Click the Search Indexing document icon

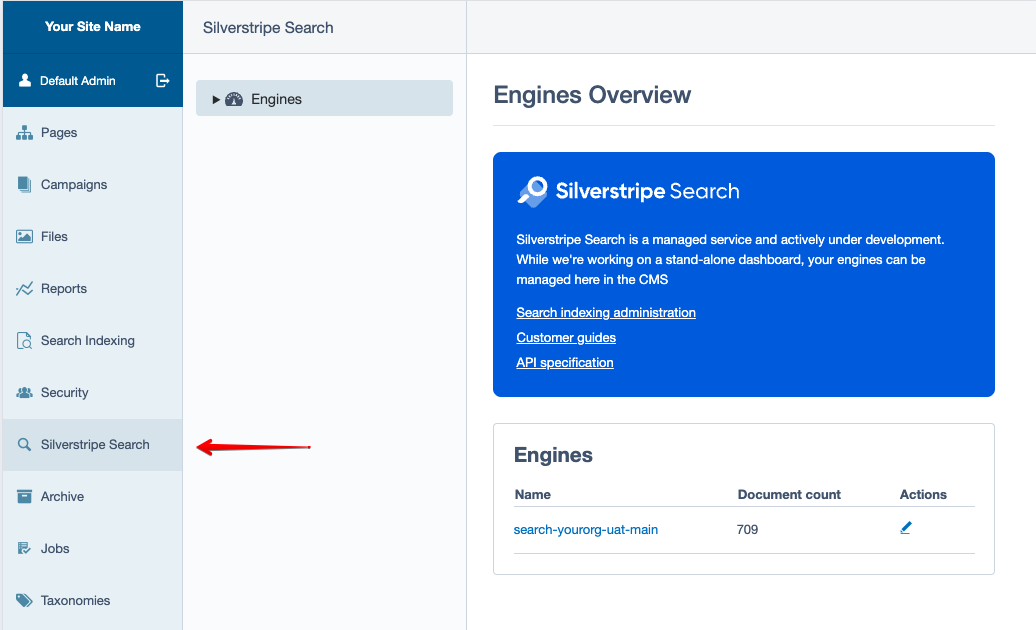tap(25, 341)
